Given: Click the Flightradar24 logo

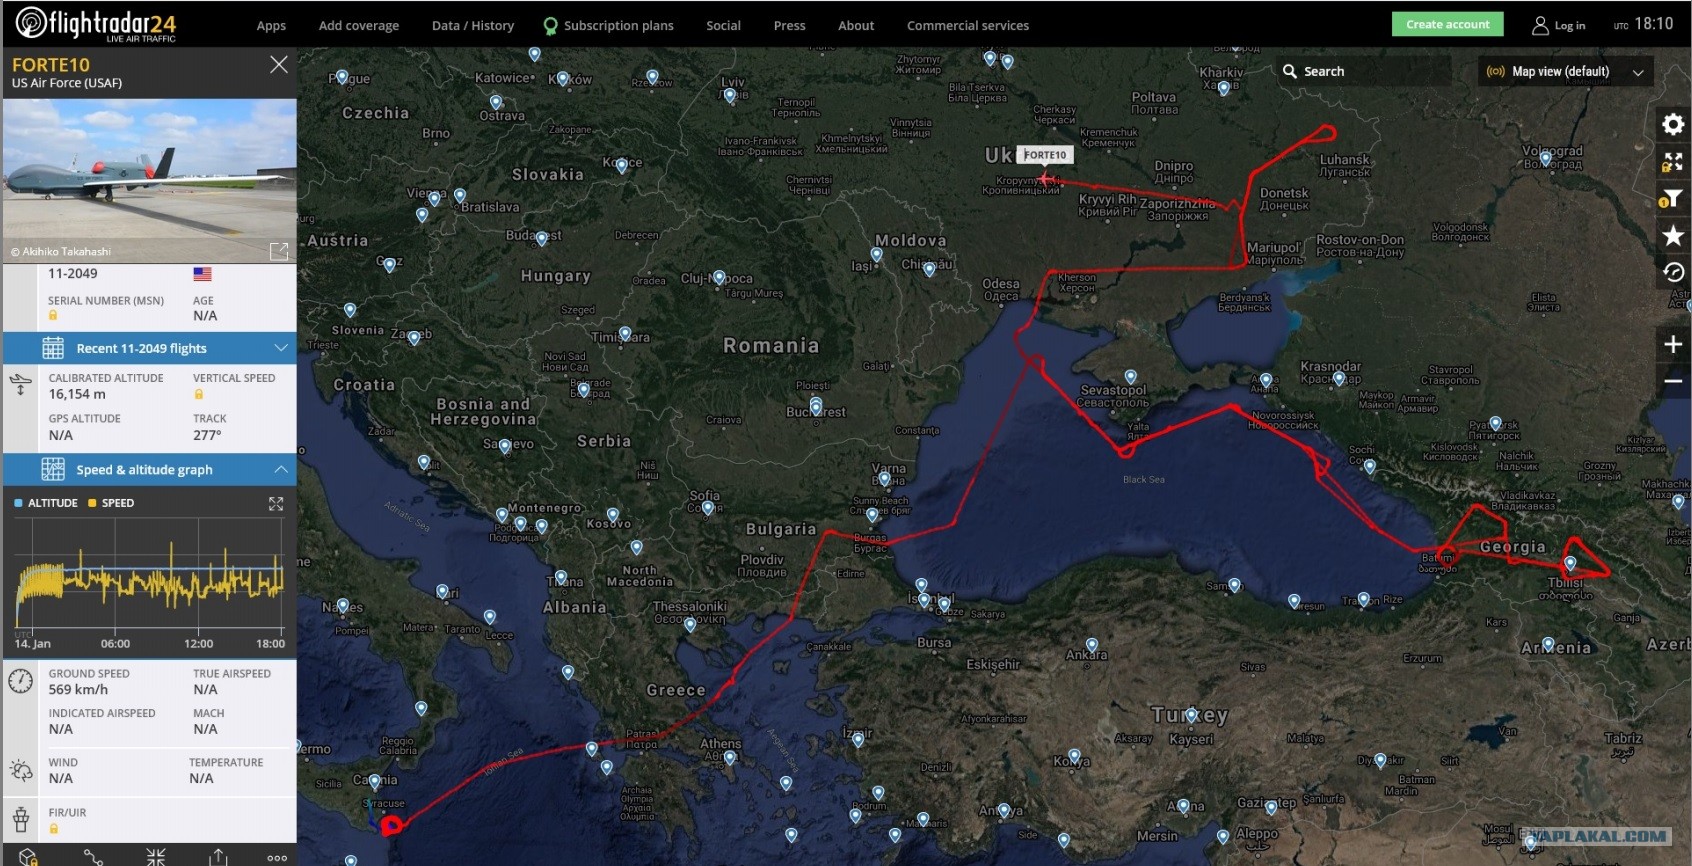Looking at the screenshot, I should [x=96, y=24].
